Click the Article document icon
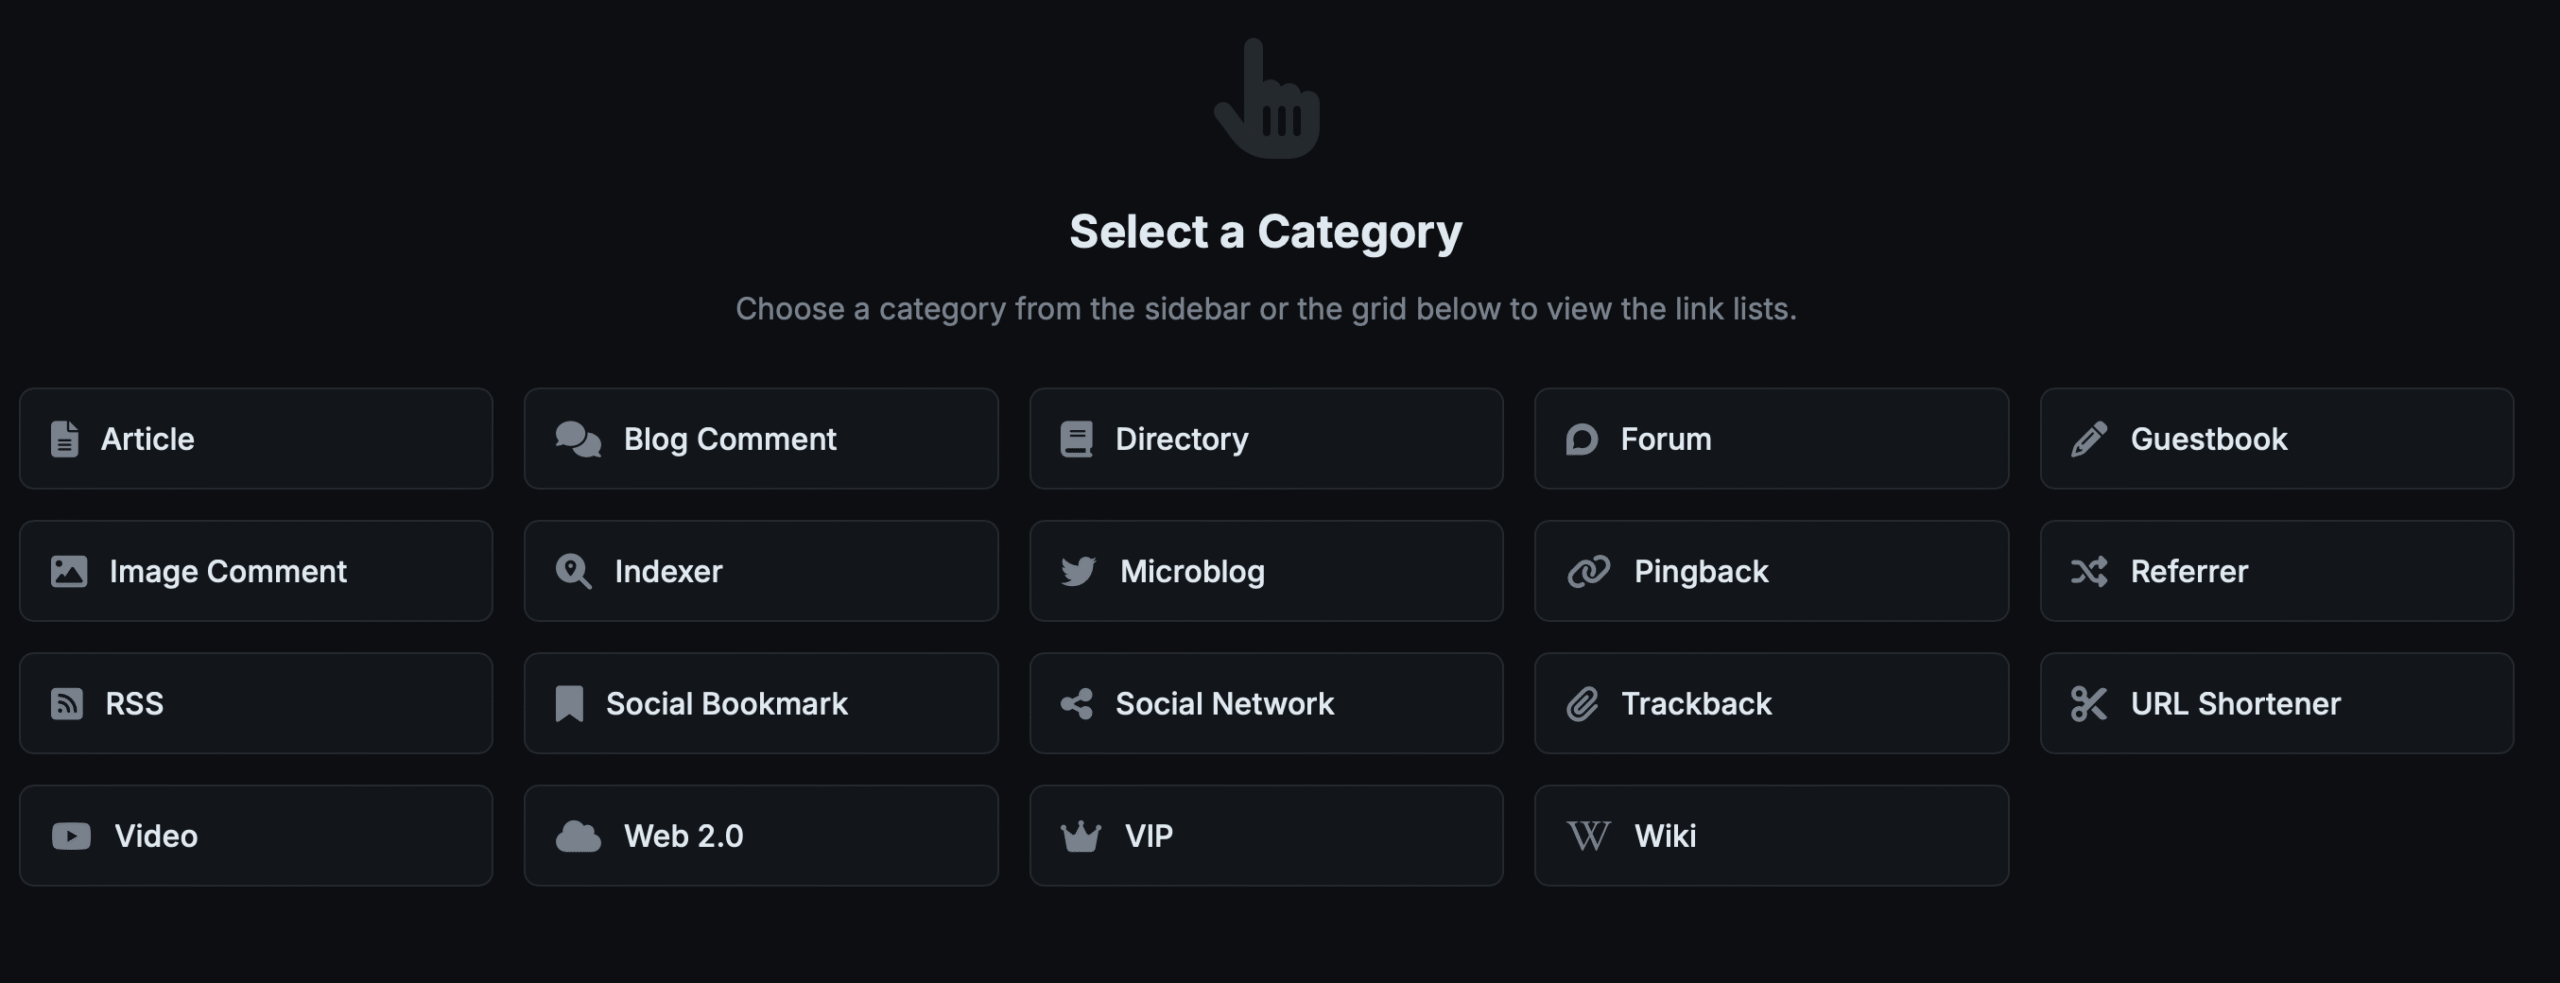 click(65, 439)
